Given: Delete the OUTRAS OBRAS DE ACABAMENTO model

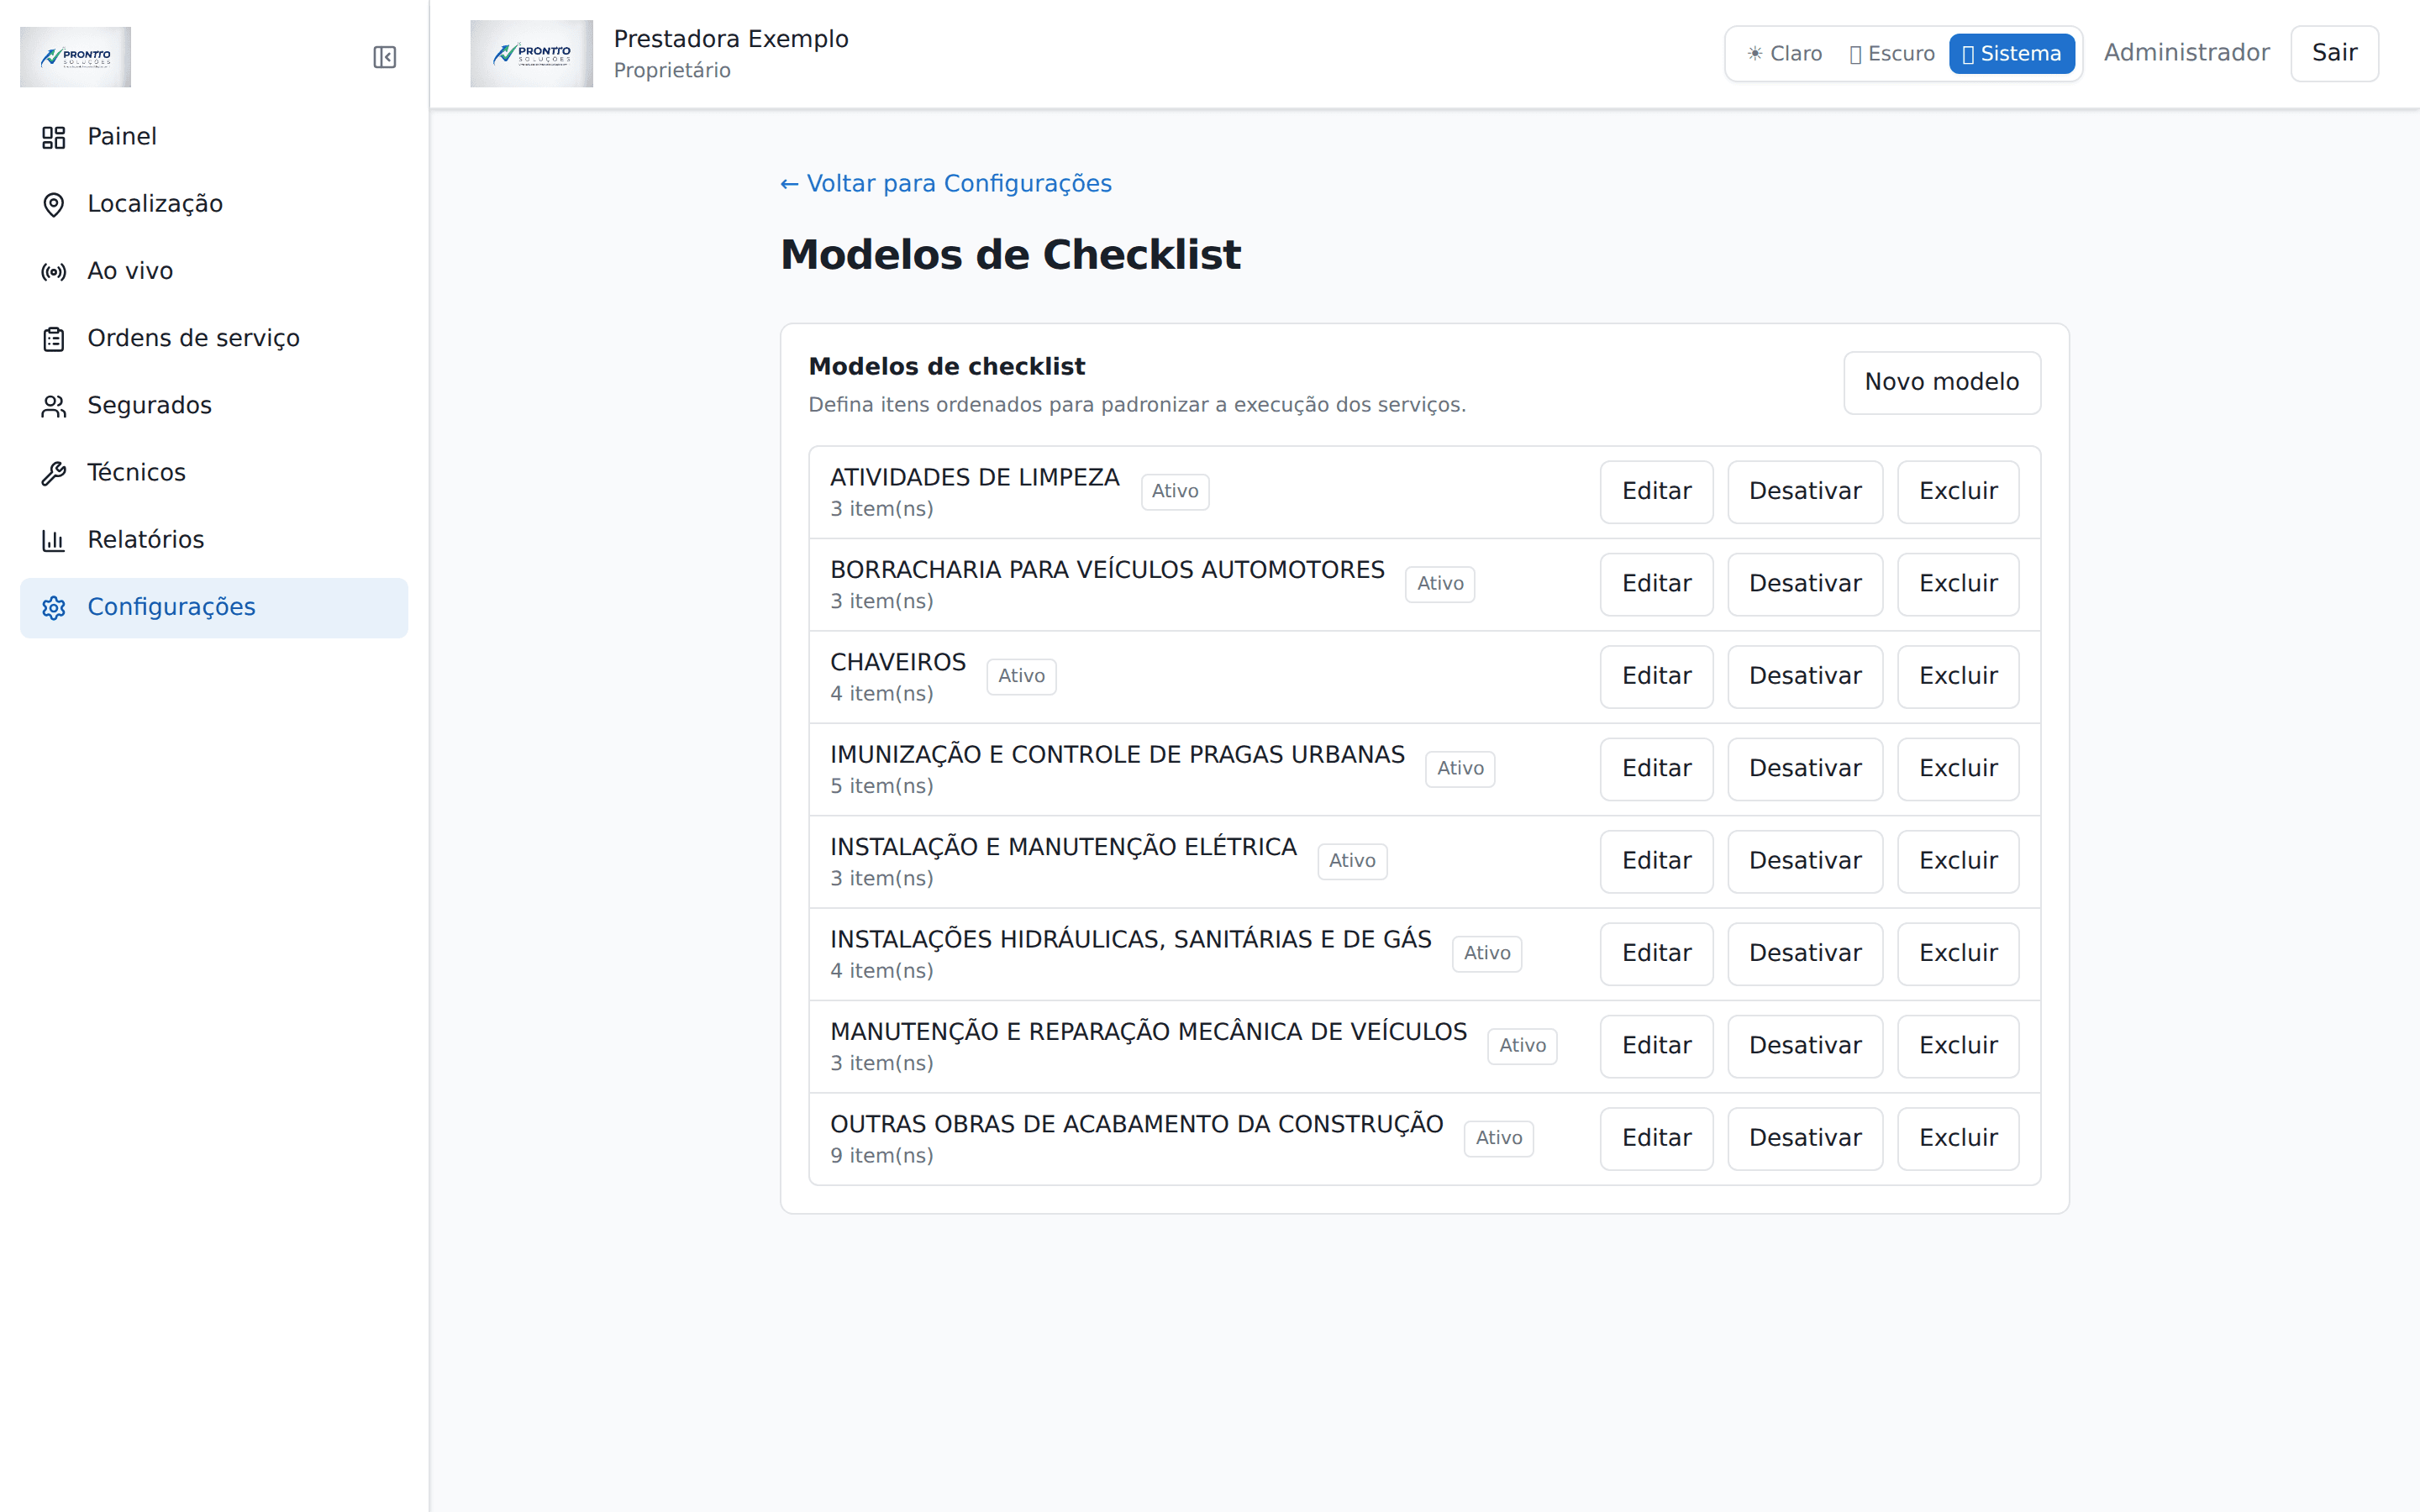Looking at the screenshot, I should tap(1958, 1138).
